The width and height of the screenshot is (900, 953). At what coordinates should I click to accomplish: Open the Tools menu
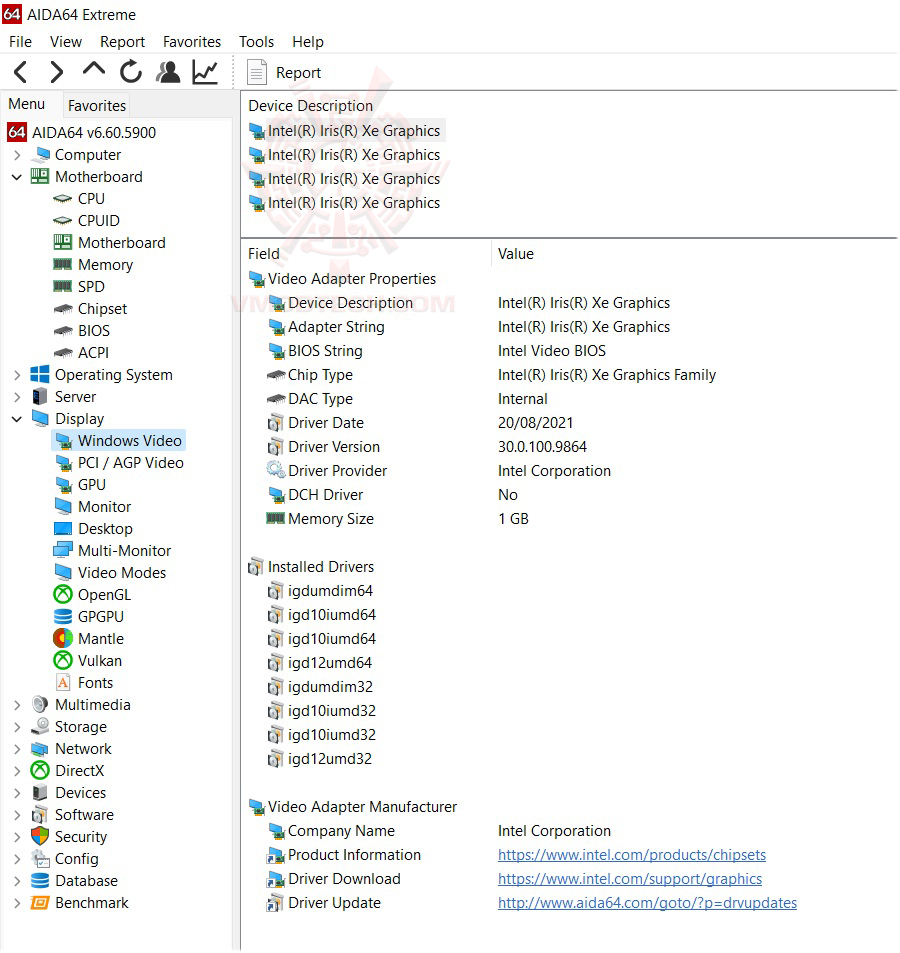pyautogui.click(x=256, y=42)
